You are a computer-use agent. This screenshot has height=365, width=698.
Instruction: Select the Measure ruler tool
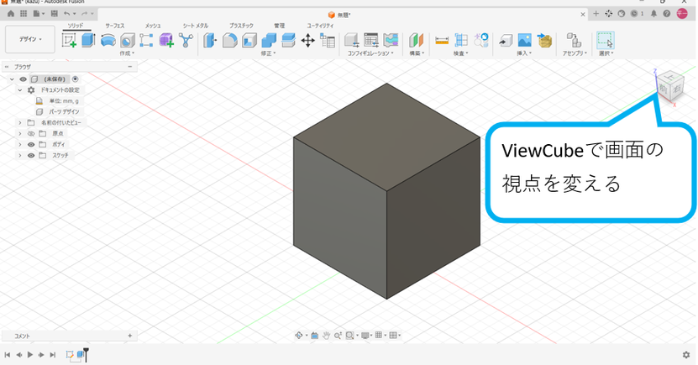point(442,41)
